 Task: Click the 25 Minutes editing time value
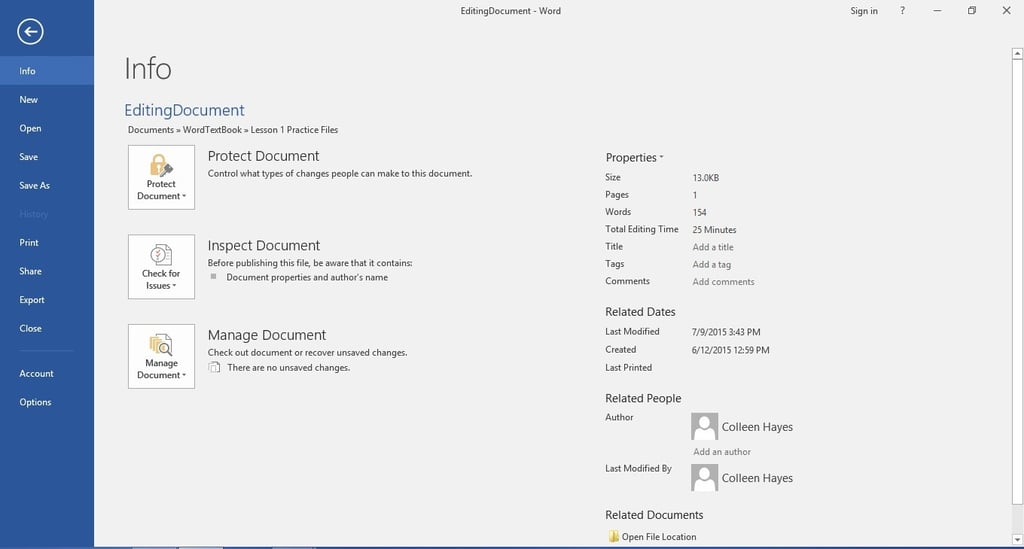[x=714, y=230]
